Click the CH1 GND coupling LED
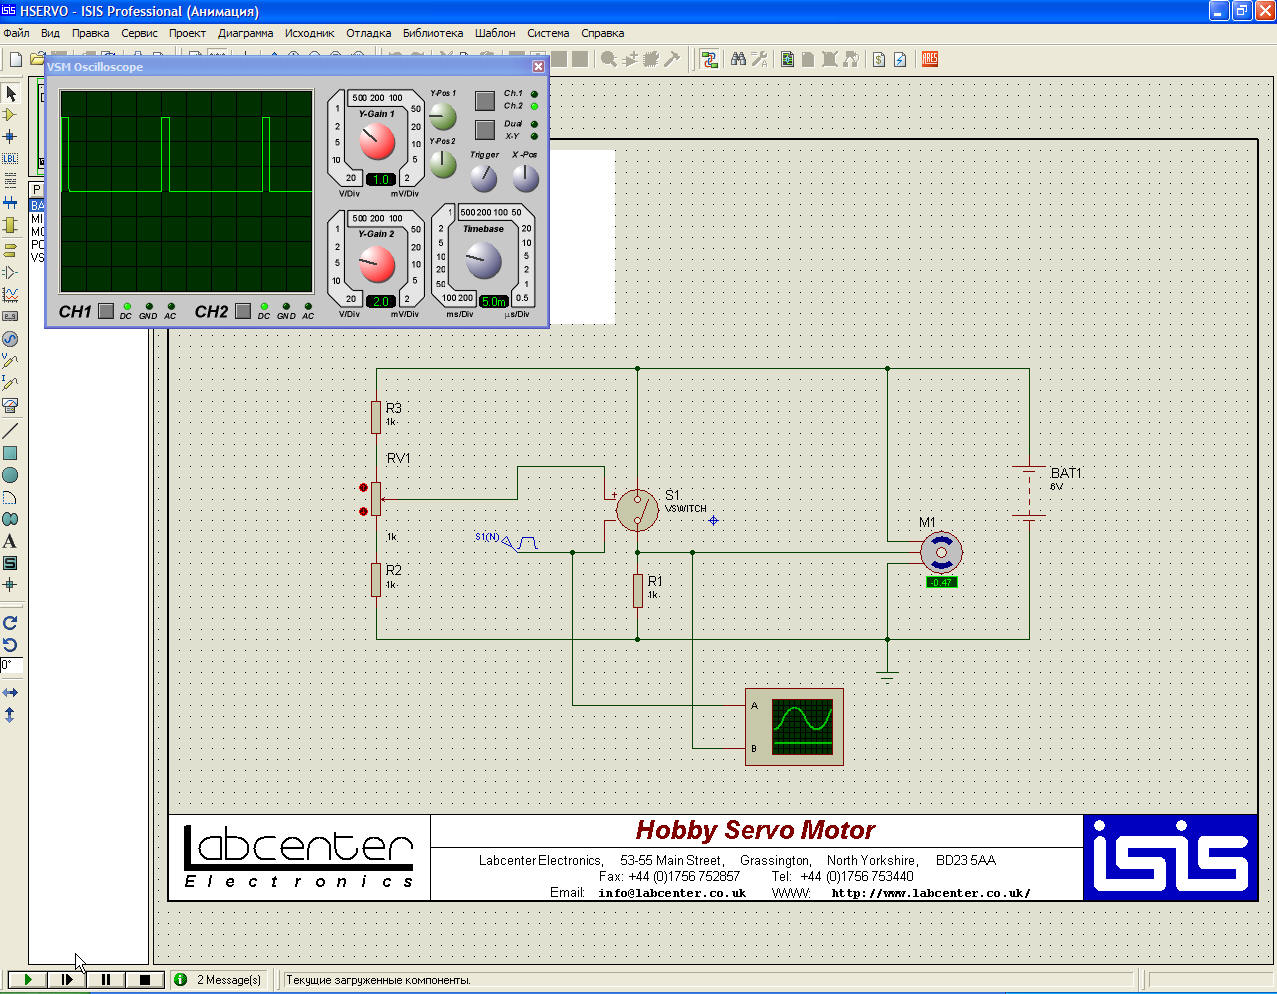Screen dimensions: 1277x994 [148, 306]
